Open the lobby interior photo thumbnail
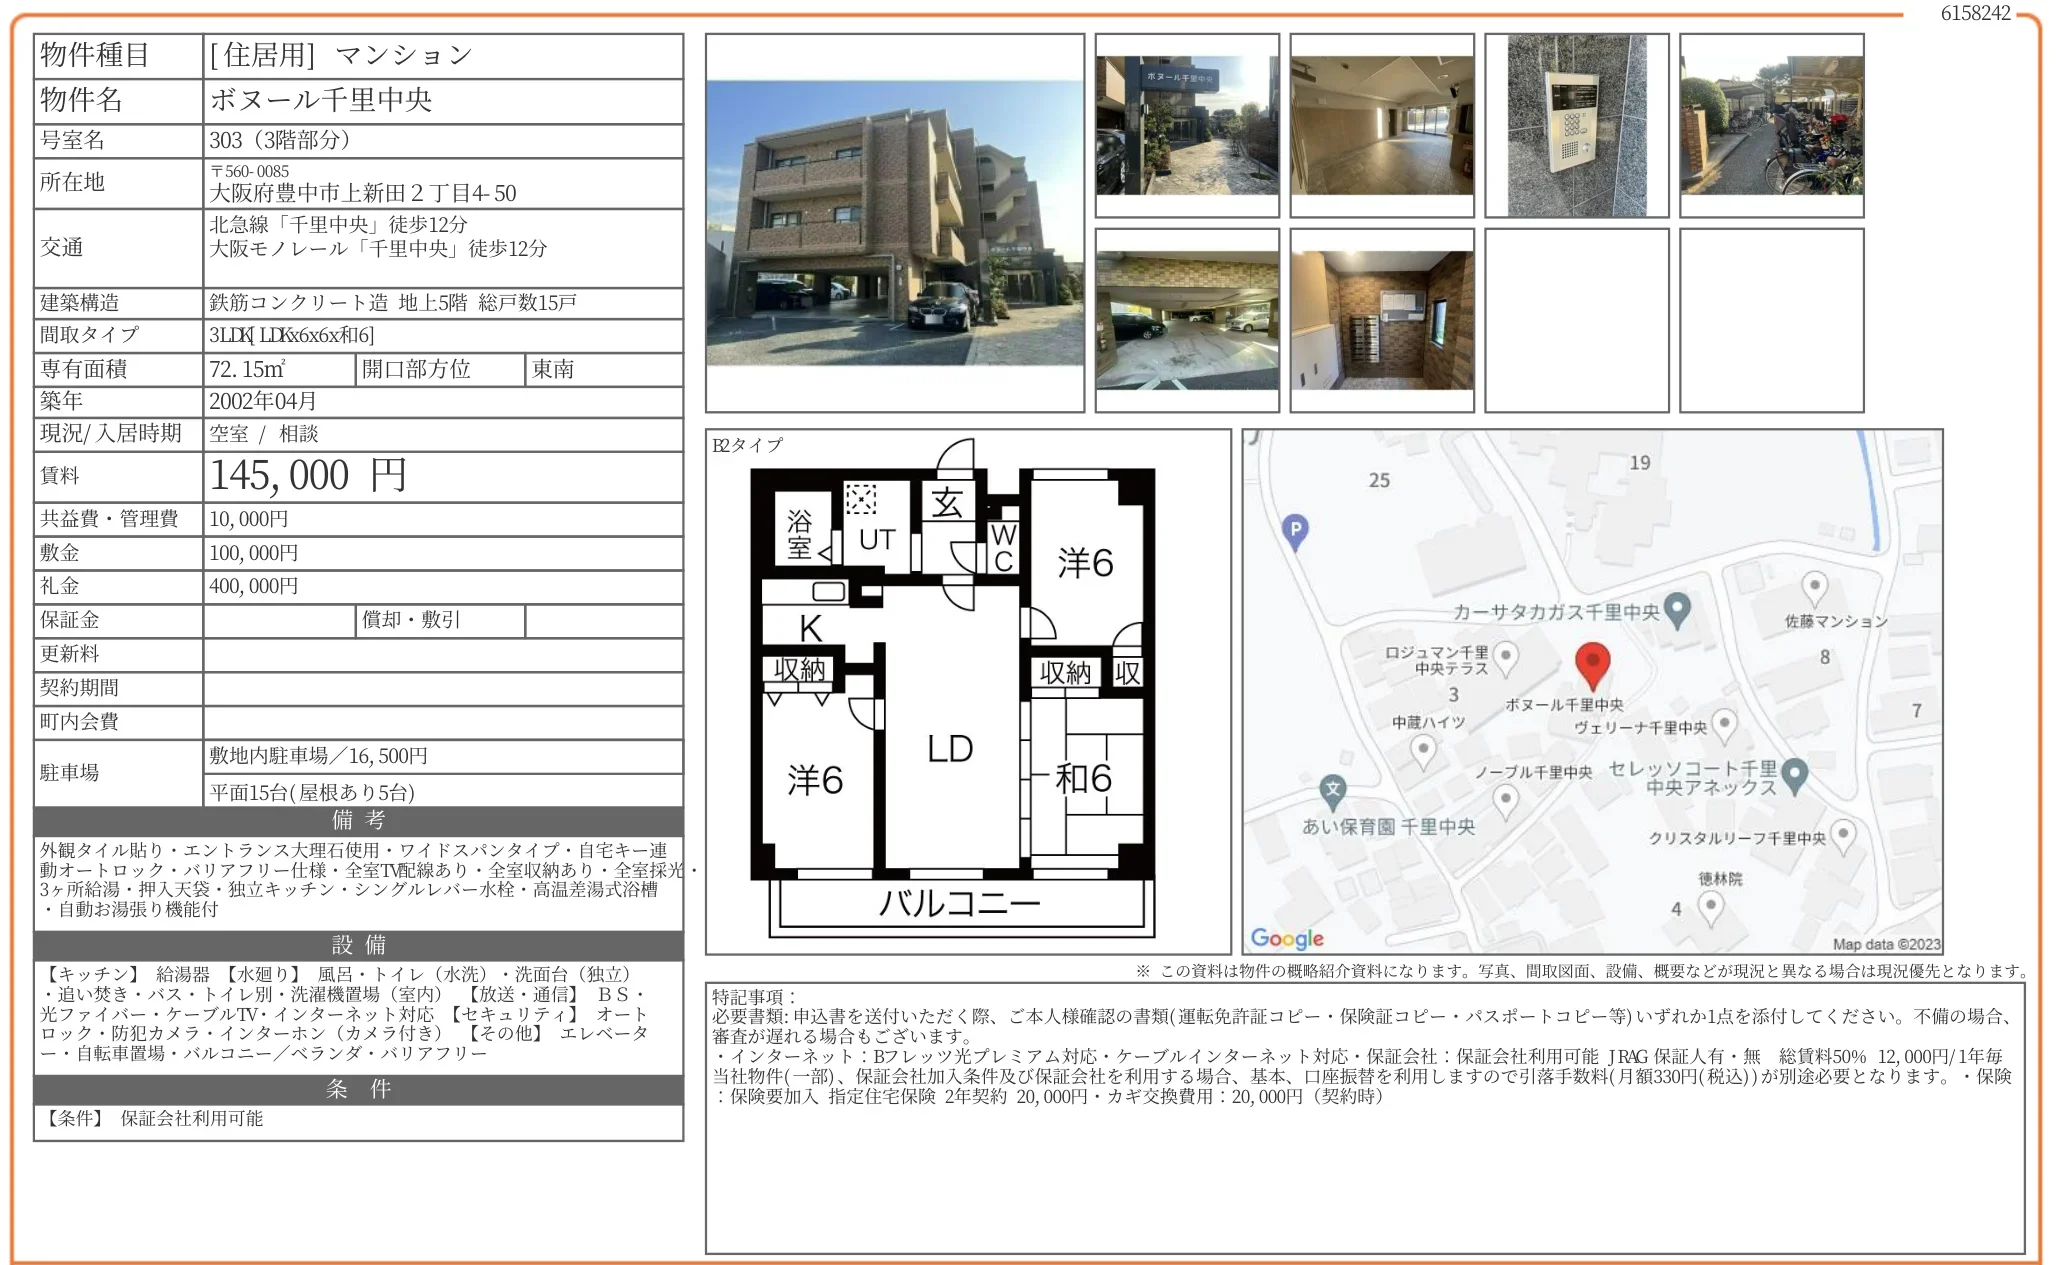This screenshot has height=1265, width=2056. click(1382, 126)
